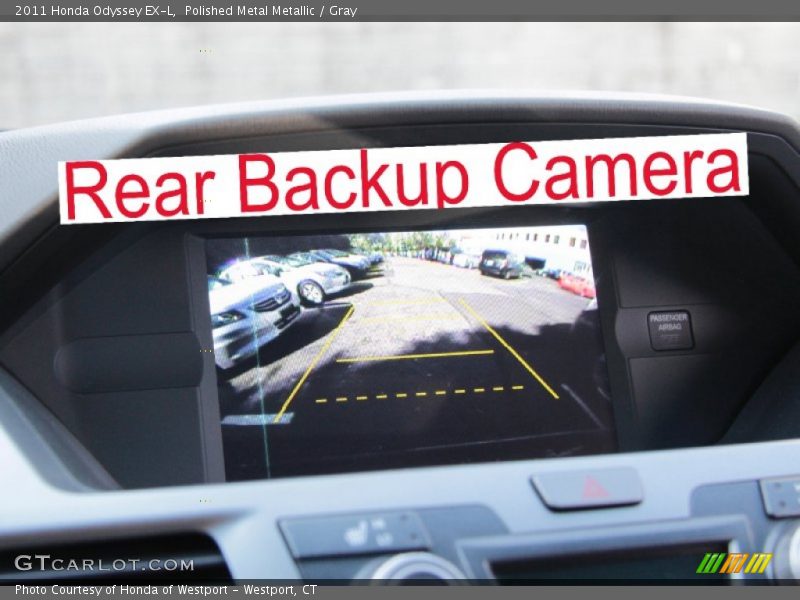Click the "Photo Courtesy of Honda of Westport" credit

[121, 590]
